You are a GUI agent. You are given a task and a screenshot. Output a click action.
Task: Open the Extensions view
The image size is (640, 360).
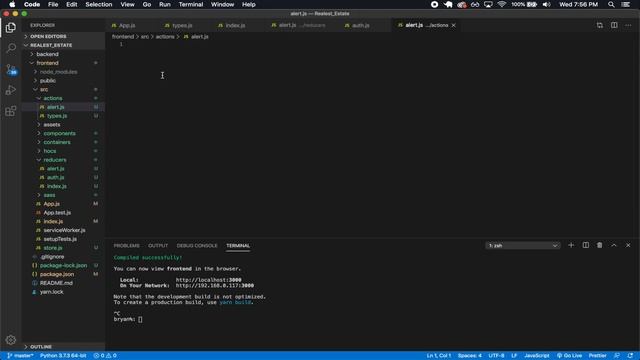(x=11, y=111)
